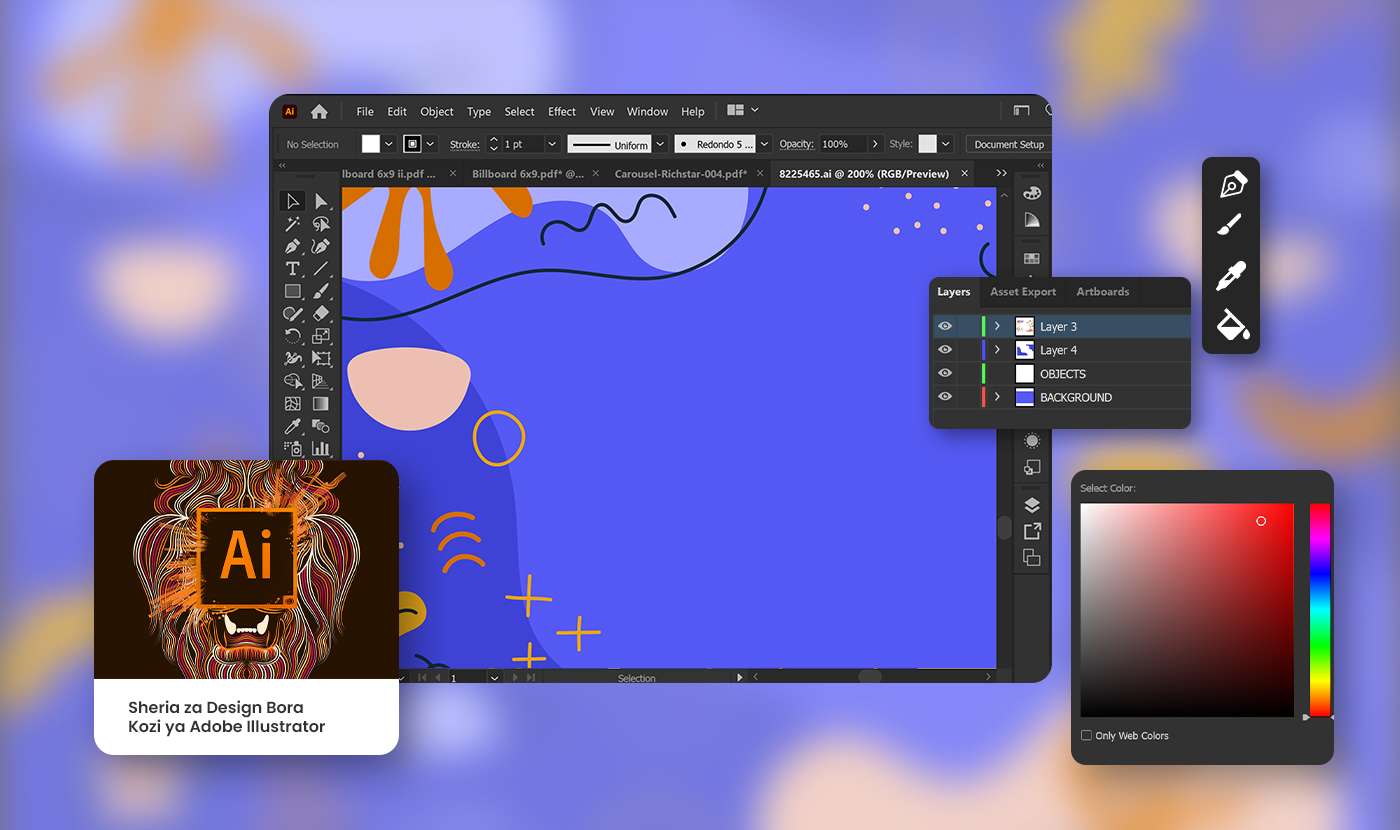Switch to Artboards panel tab
The height and width of the screenshot is (830, 1400).
1103,292
